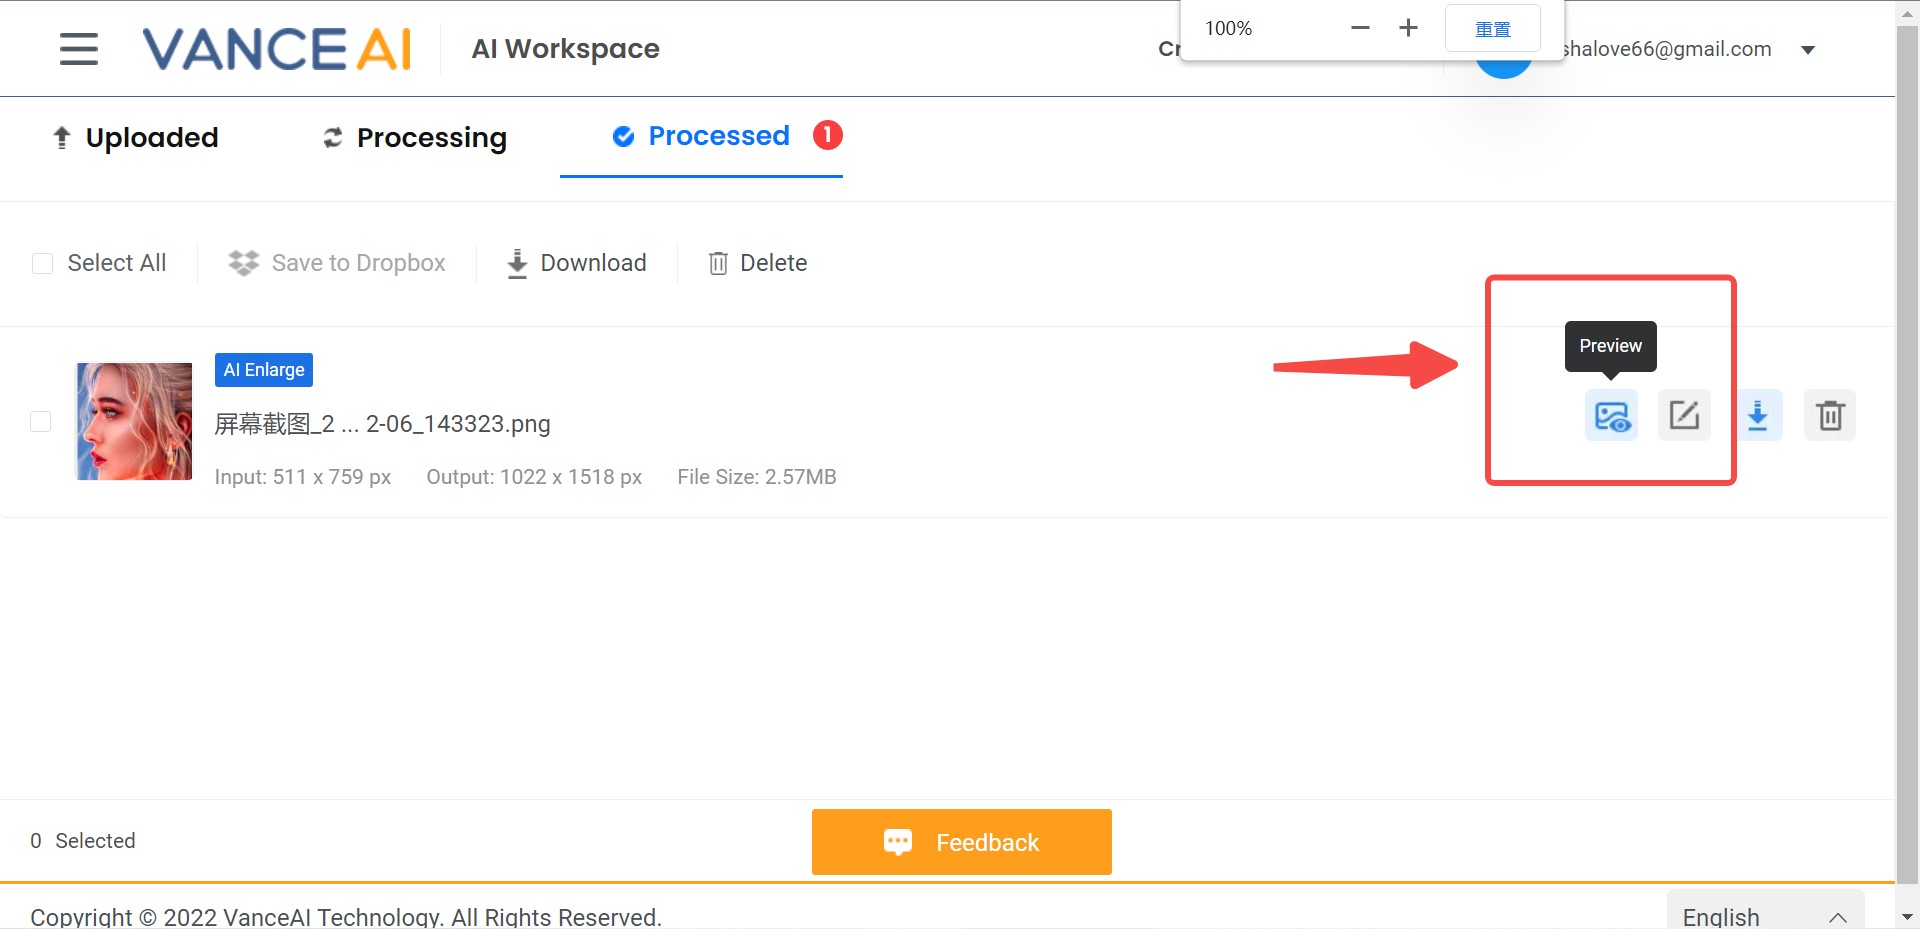This screenshot has width=1920, height=929.
Task: Click Save to Dropbox
Action: tap(337, 263)
